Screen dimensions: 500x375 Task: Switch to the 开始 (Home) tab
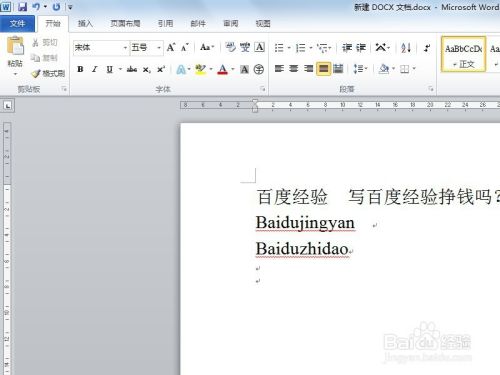coord(53,24)
